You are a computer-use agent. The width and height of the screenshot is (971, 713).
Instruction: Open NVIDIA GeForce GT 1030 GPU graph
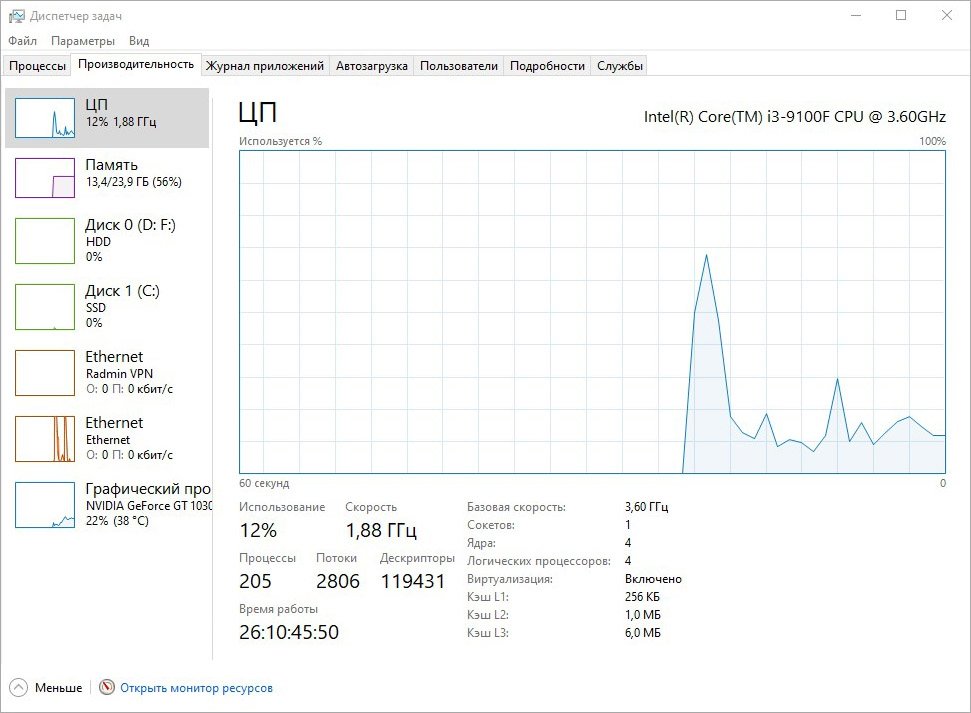click(45, 504)
